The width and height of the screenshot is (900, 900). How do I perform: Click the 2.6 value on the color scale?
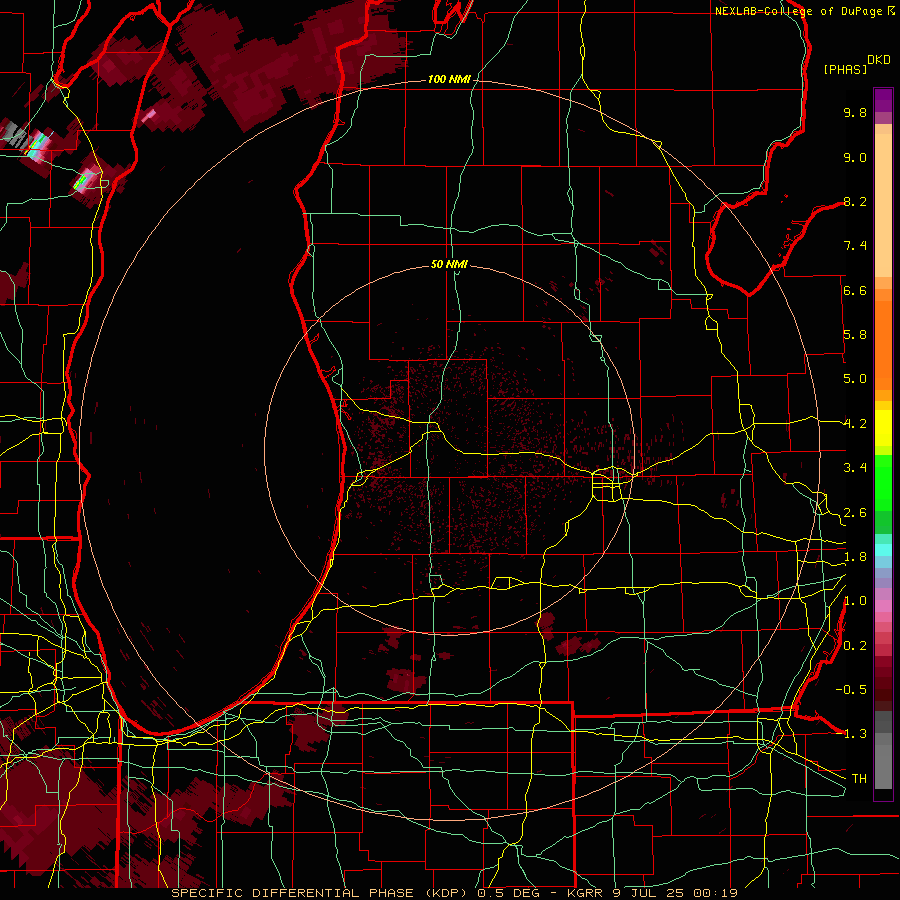(855, 513)
